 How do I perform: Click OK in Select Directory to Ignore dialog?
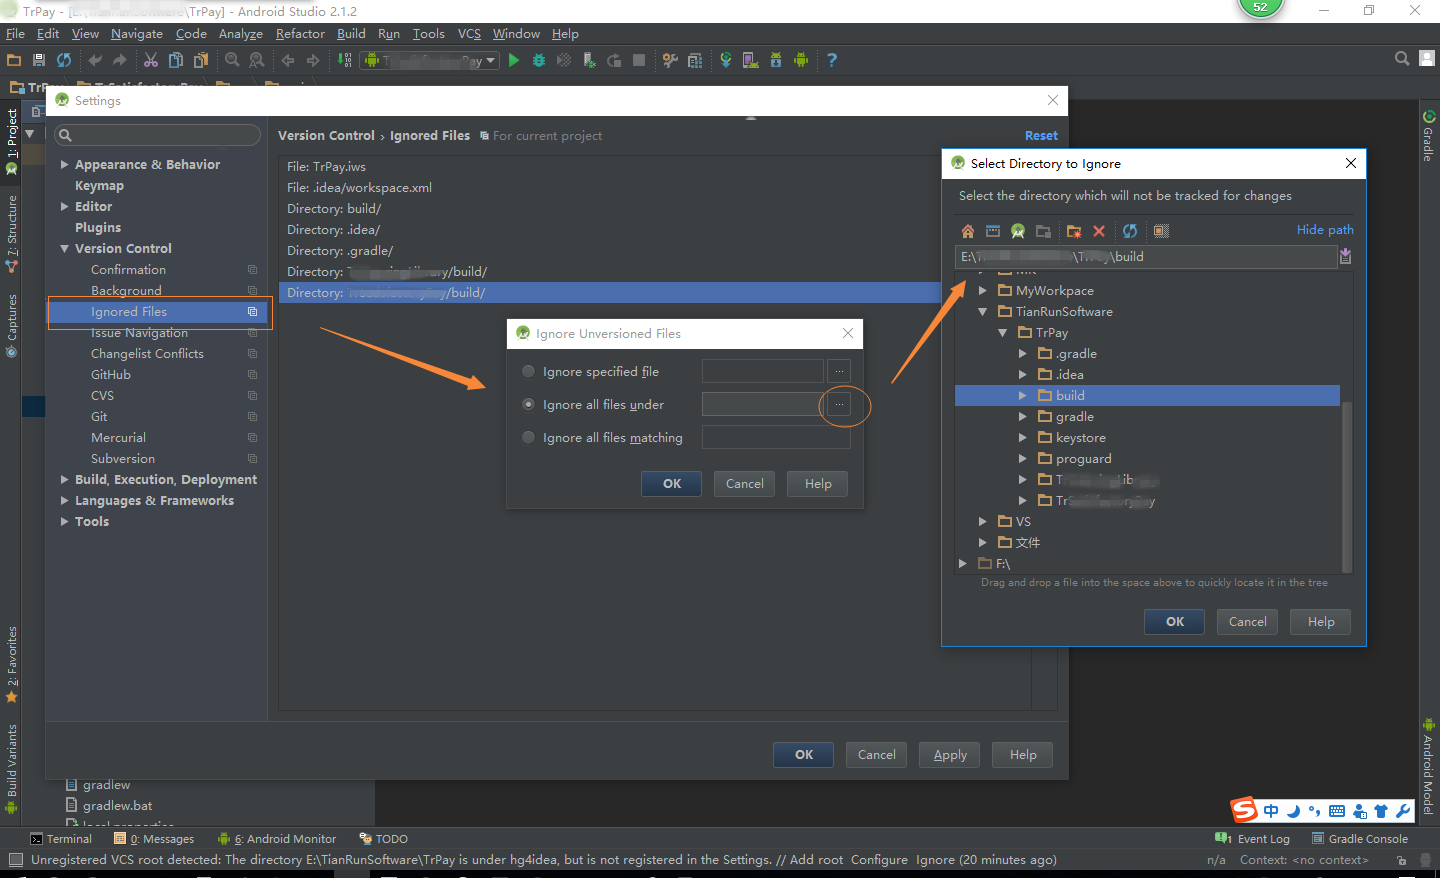pyautogui.click(x=1175, y=621)
